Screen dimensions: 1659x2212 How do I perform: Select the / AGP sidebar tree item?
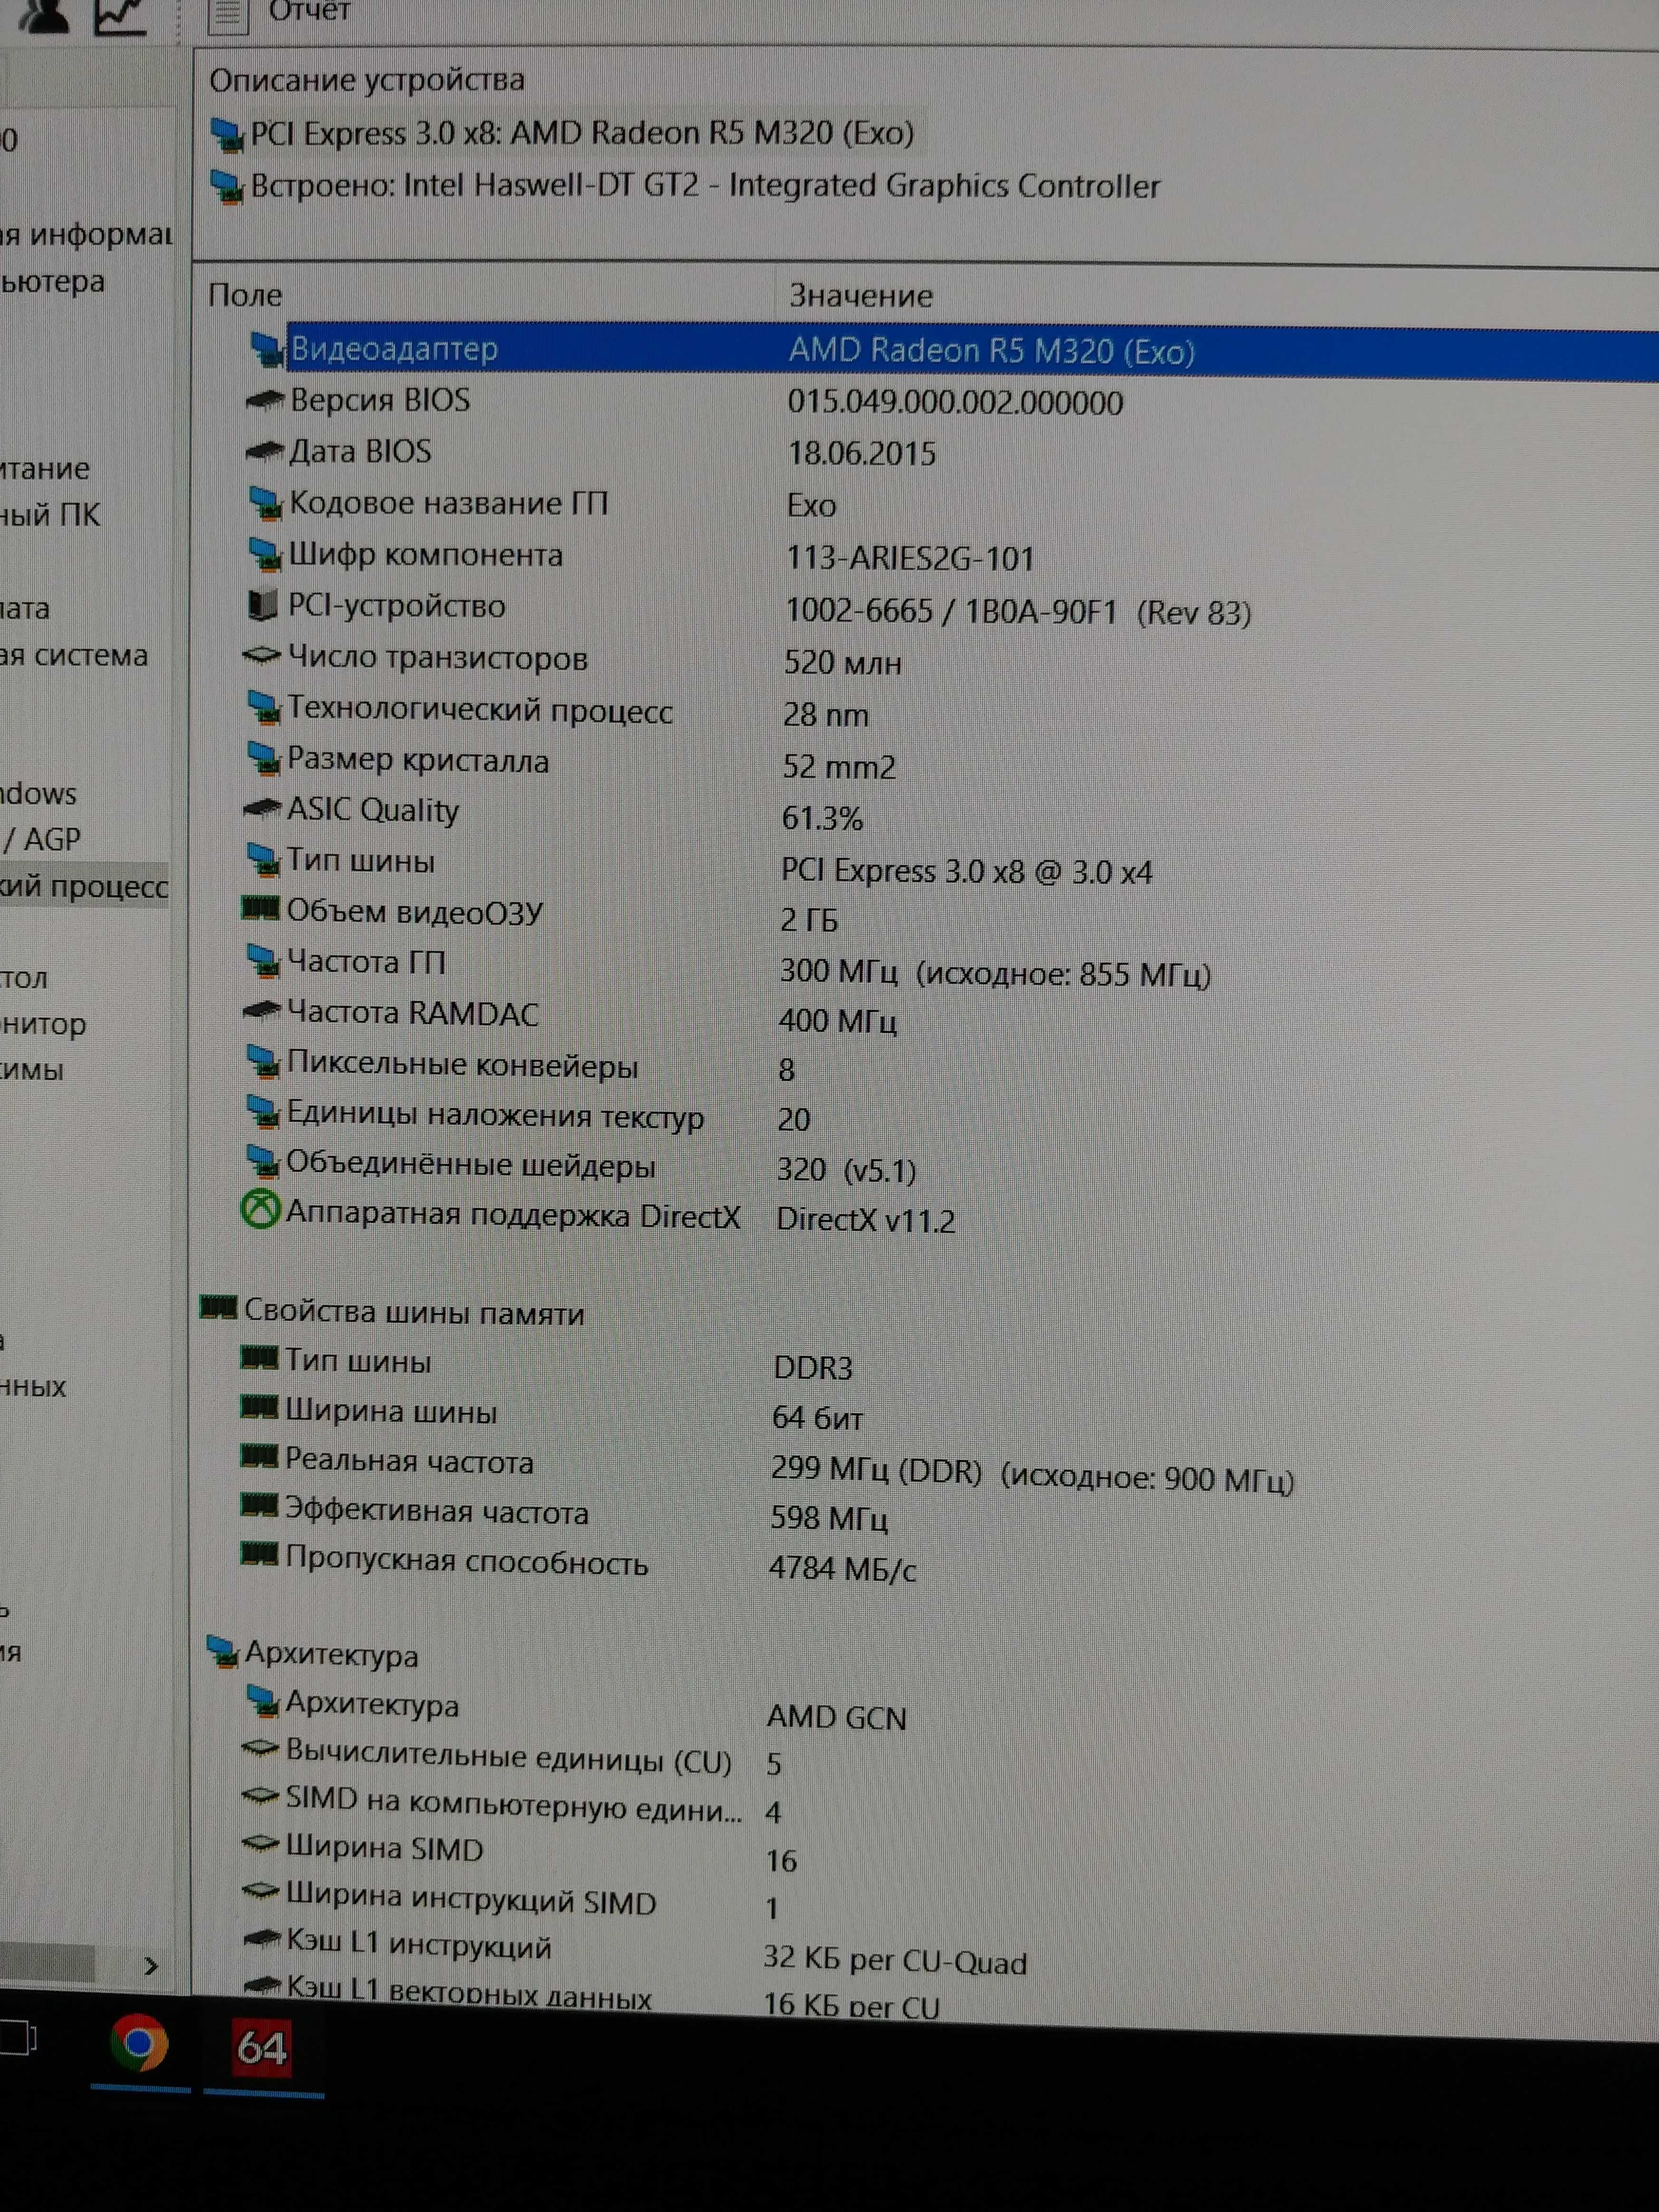tap(42, 840)
